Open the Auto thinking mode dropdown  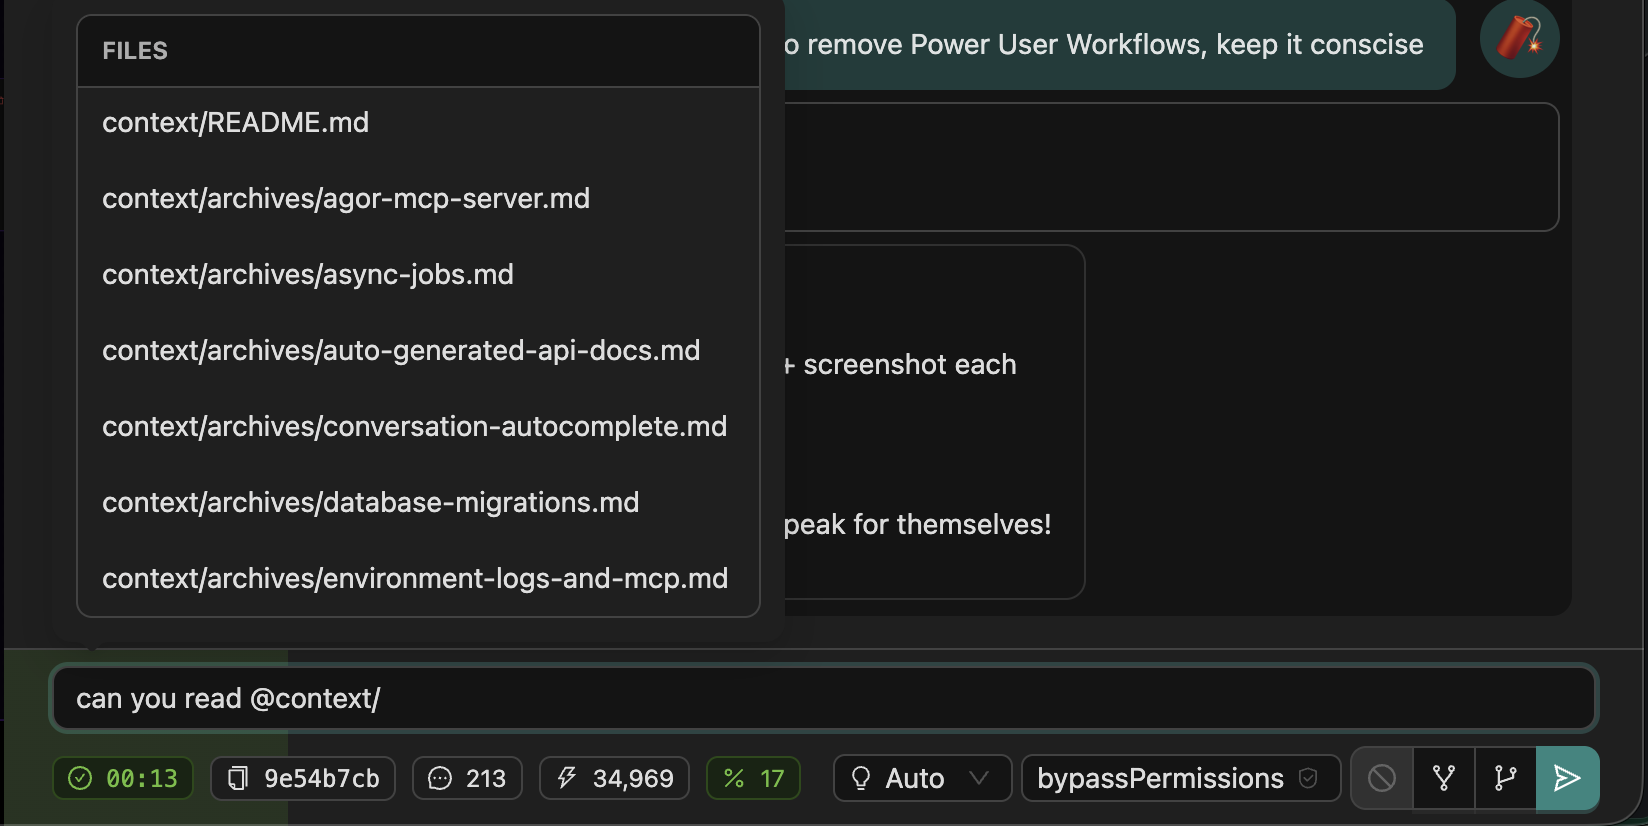click(x=922, y=778)
